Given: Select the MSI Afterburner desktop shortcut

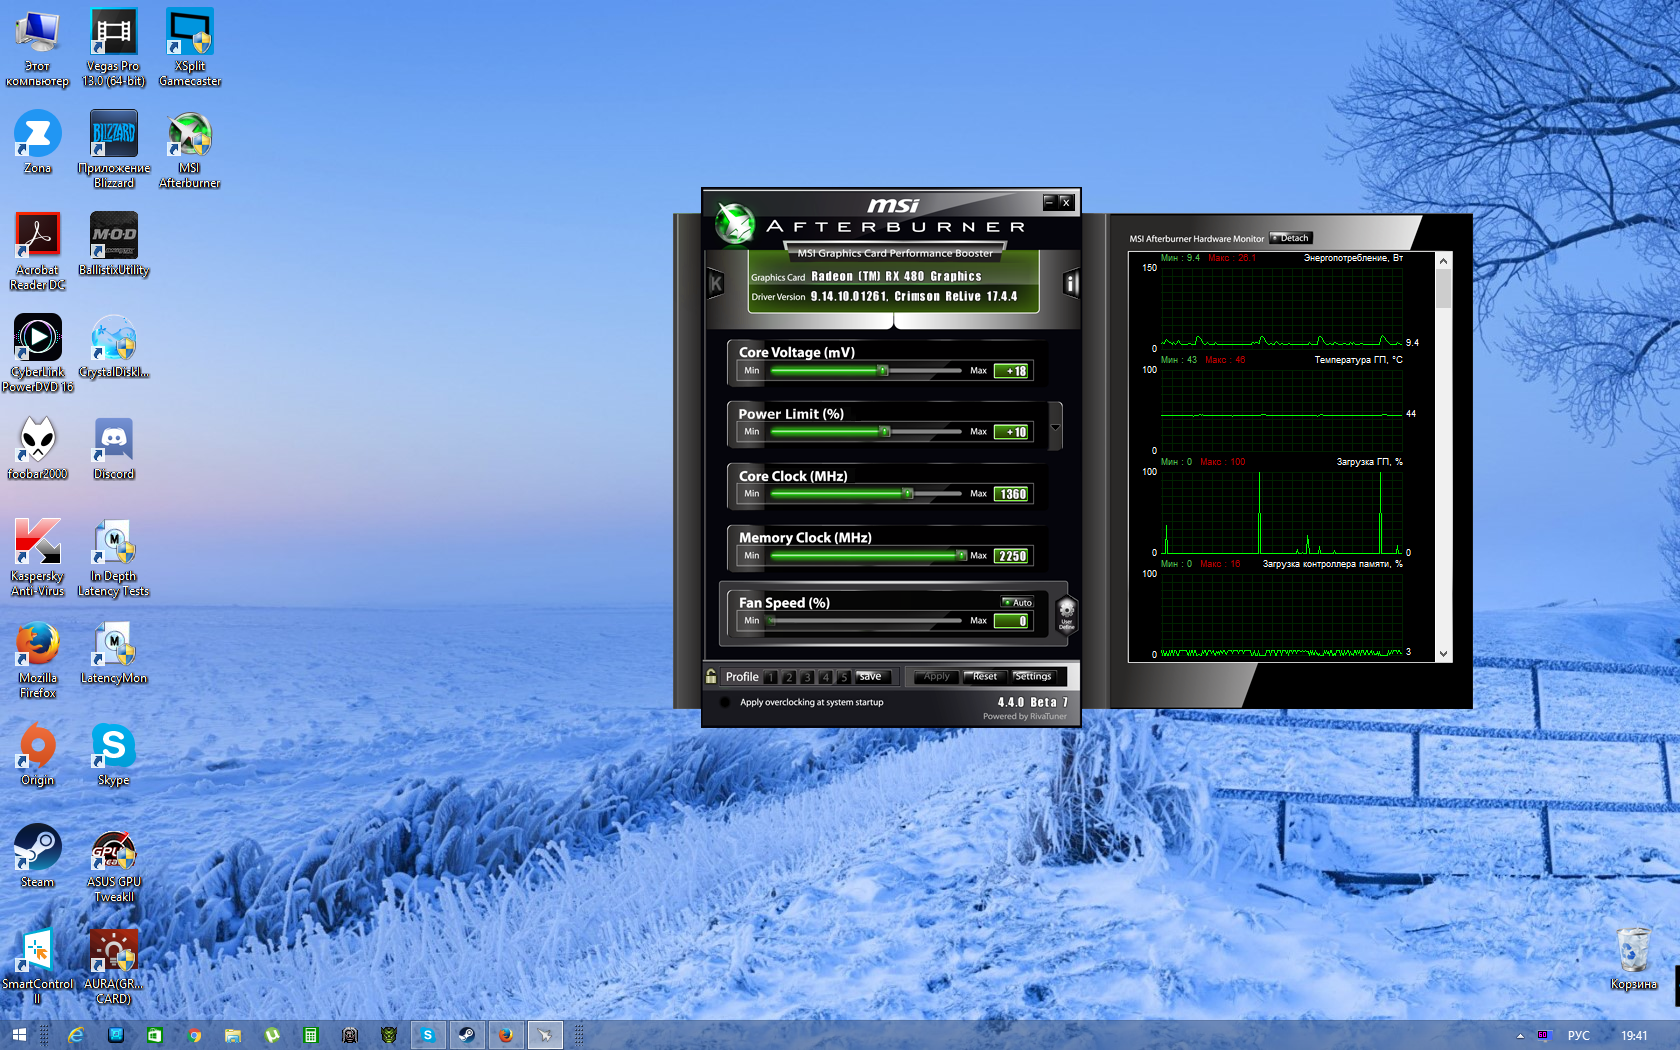Looking at the screenshot, I should pos(190,149).
